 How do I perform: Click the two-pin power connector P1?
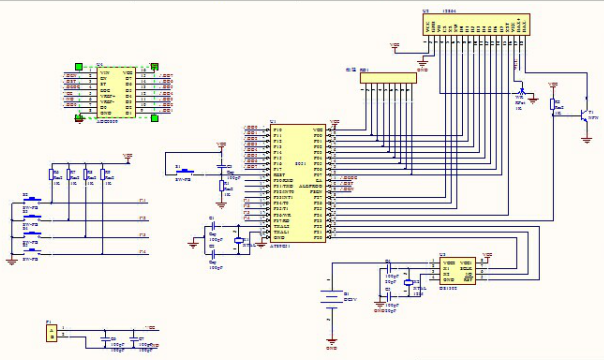pos(52,333)
